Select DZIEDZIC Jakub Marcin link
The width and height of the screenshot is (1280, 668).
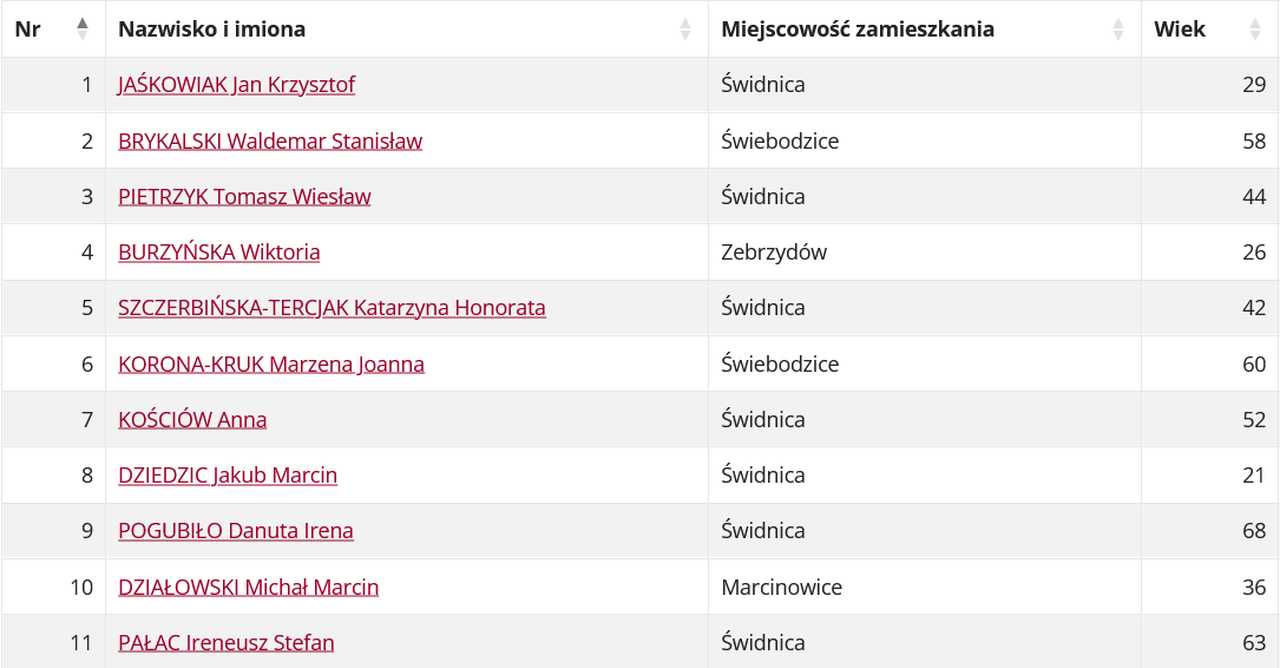coord(227,475)
